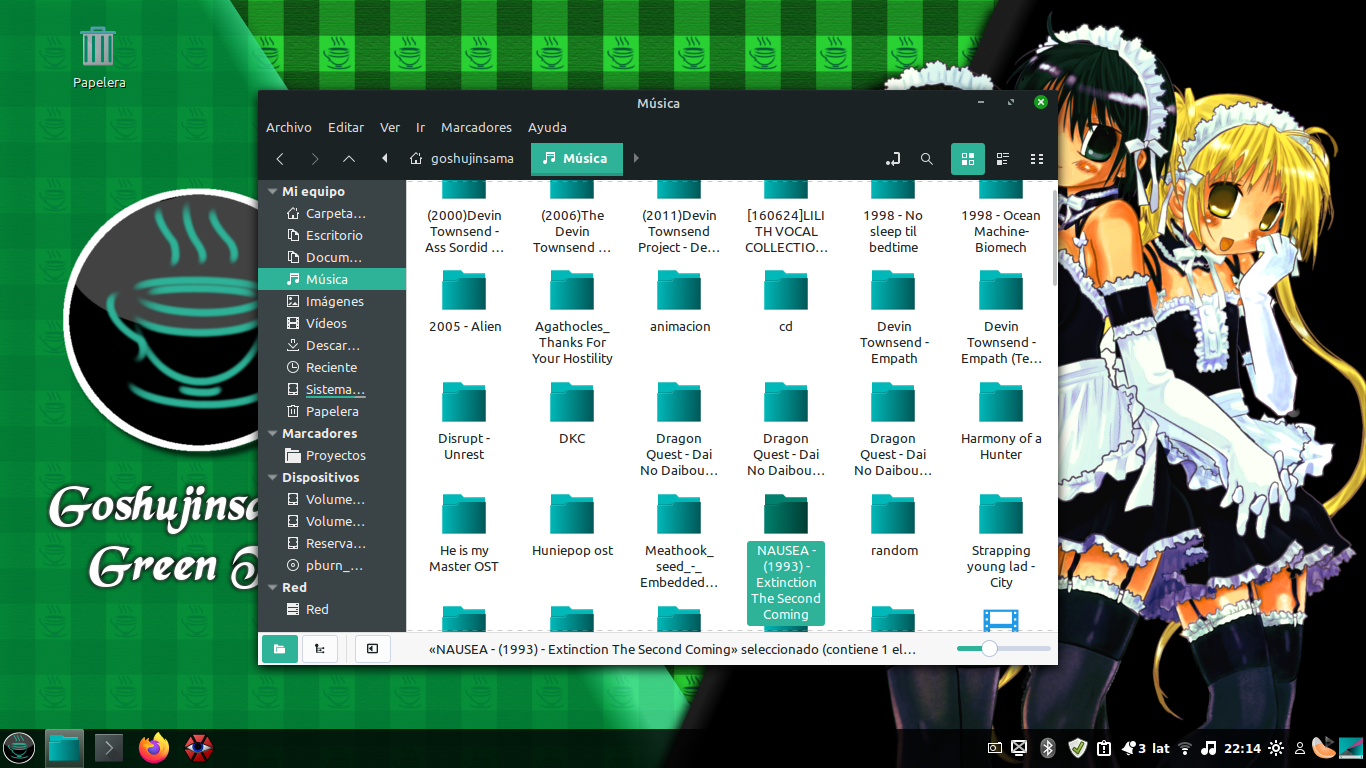Click the search magnifier icon in toolbar

click(x=927, y=159)
